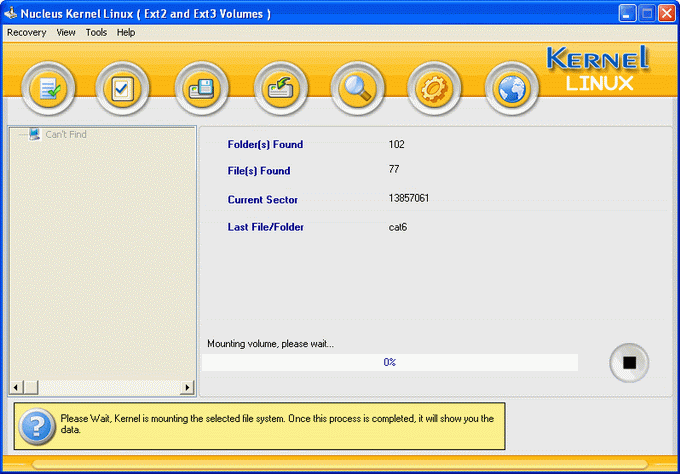Open the gear settings toolbar icon
Viewport: 680px width, 474px height.
pos(434,88)
